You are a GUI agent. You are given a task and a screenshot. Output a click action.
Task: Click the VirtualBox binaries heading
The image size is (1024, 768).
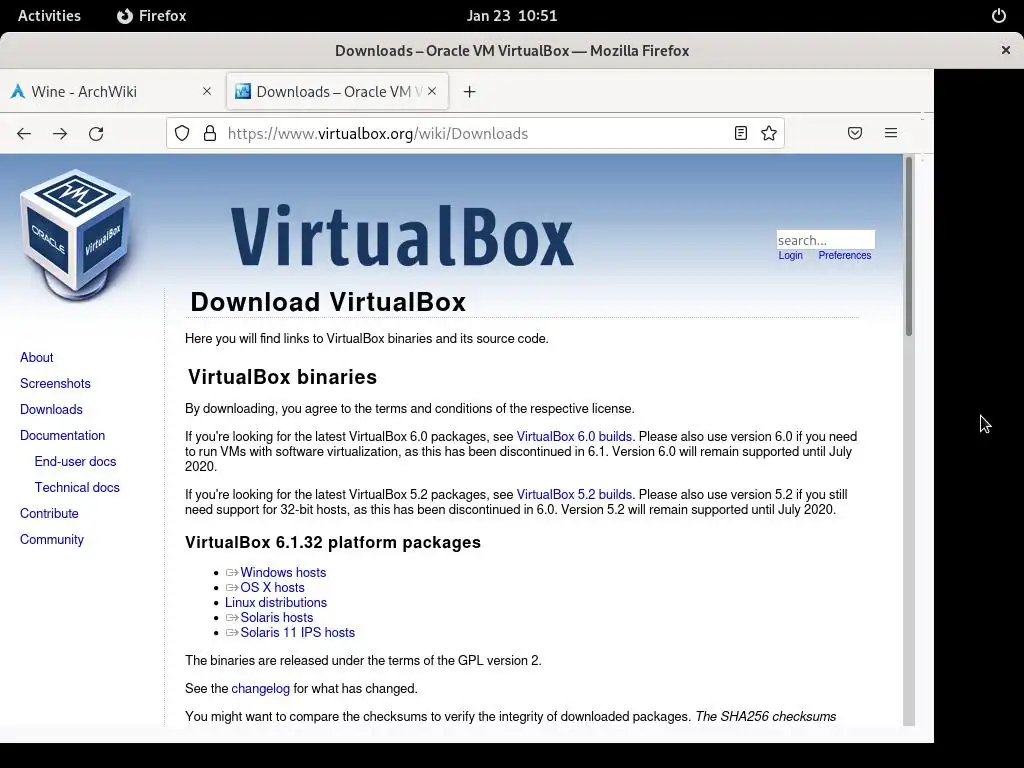pos(283,377)
